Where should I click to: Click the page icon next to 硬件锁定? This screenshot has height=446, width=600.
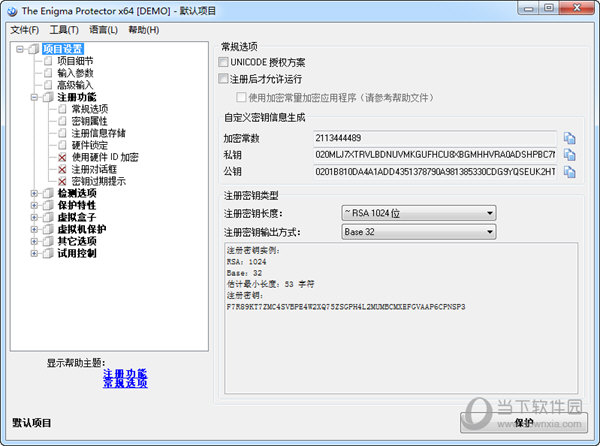click(62, 145)
